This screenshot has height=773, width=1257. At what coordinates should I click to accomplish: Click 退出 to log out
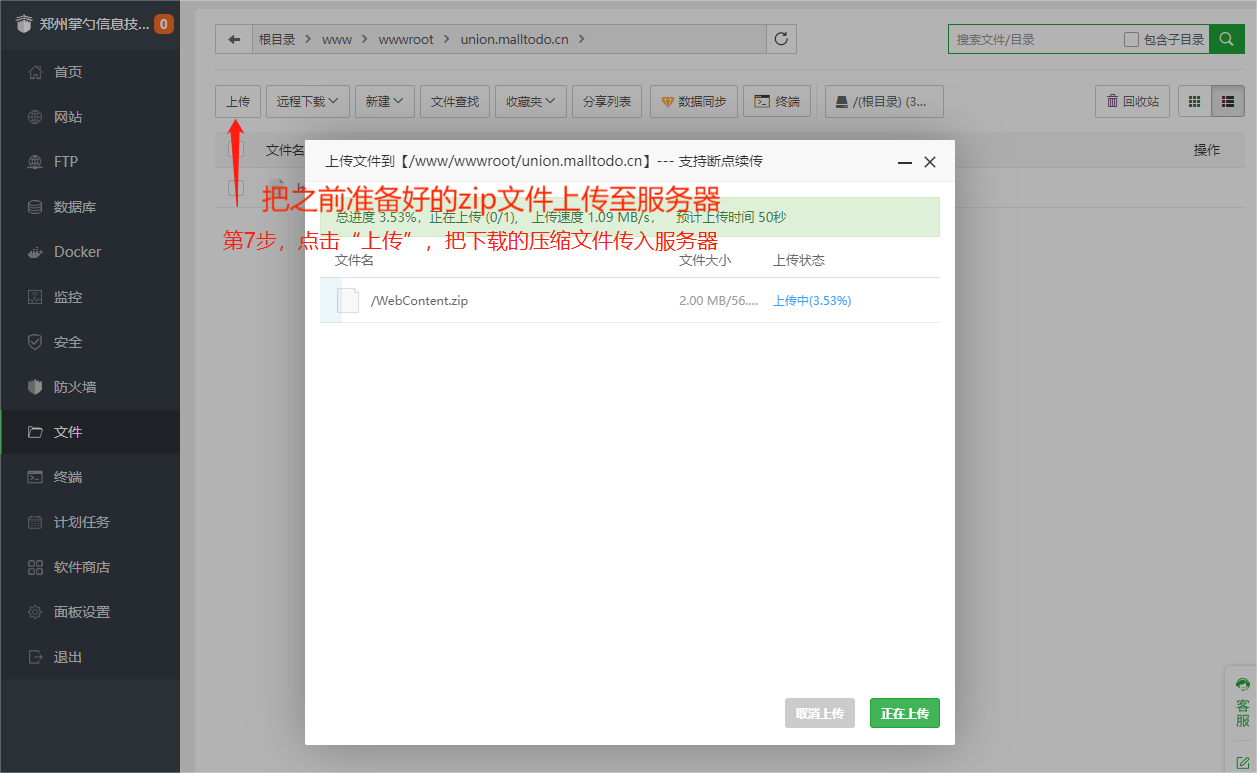click(x=90, y=657)
